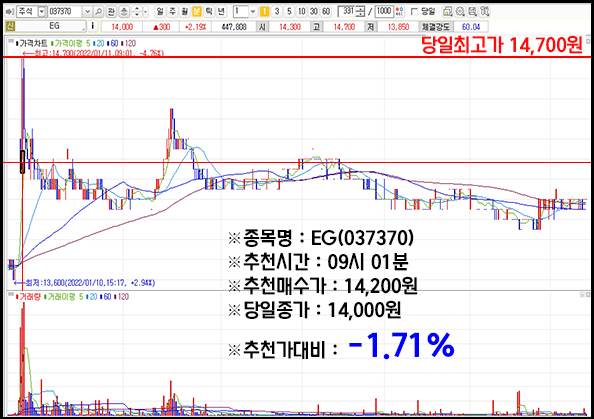Select the 10-minute interval button
Viewport: 594px width, 419px height.
click(x=302, y=12)
